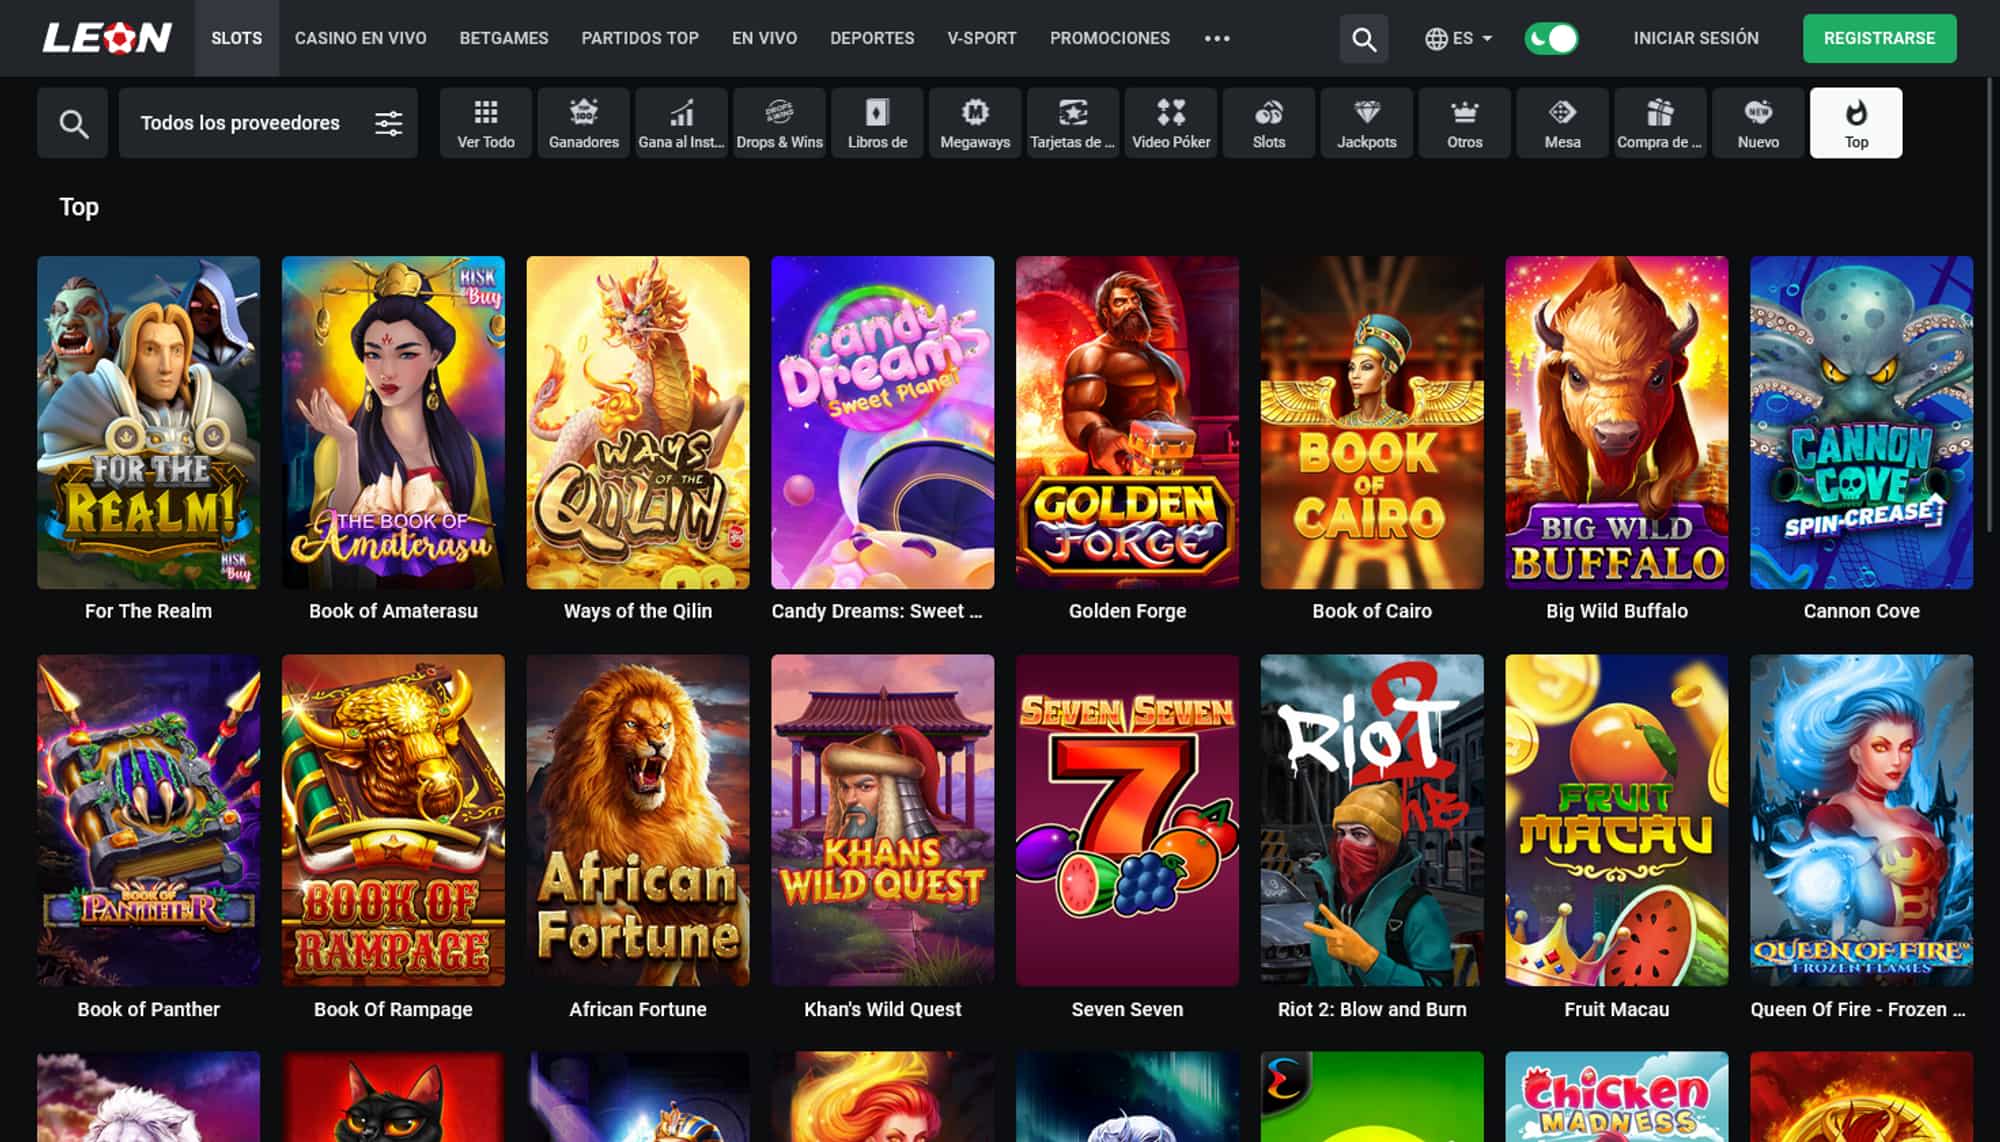Click the Registrarse button
Screen dimensions: 2000x1142
1879,39
